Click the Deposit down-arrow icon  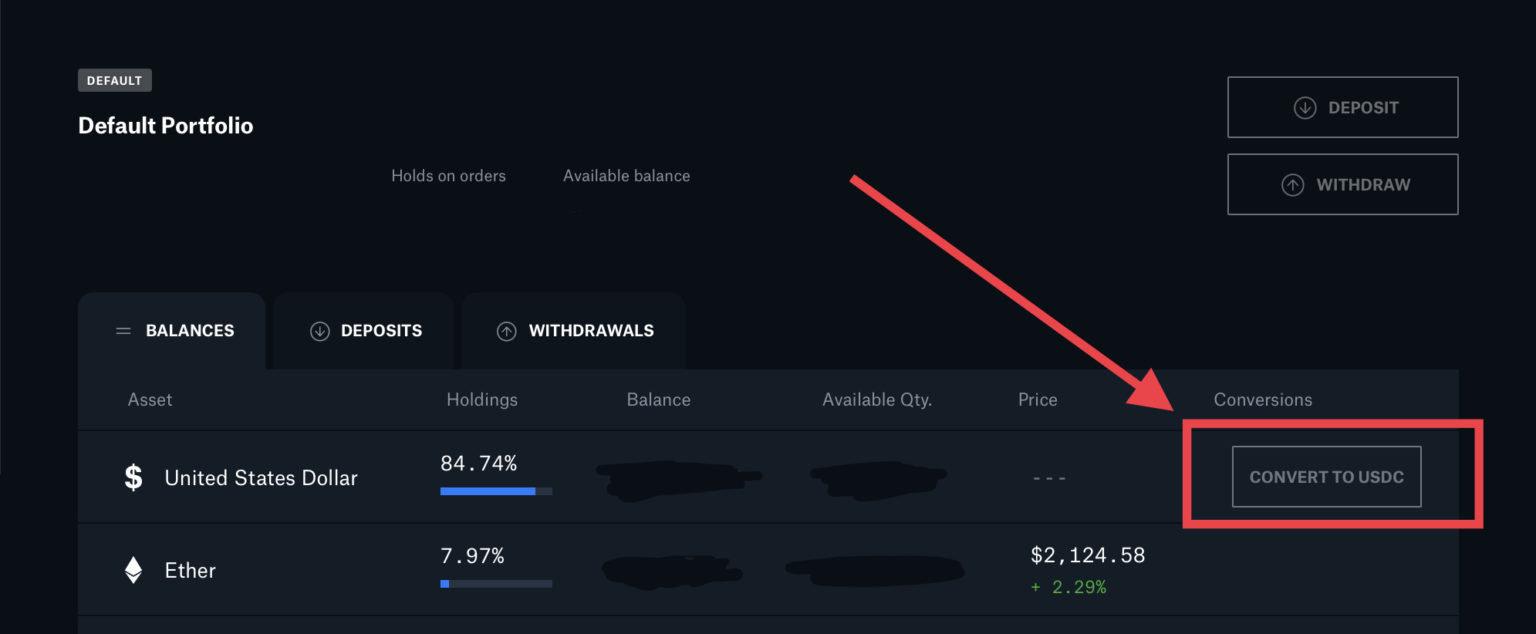1305,106
